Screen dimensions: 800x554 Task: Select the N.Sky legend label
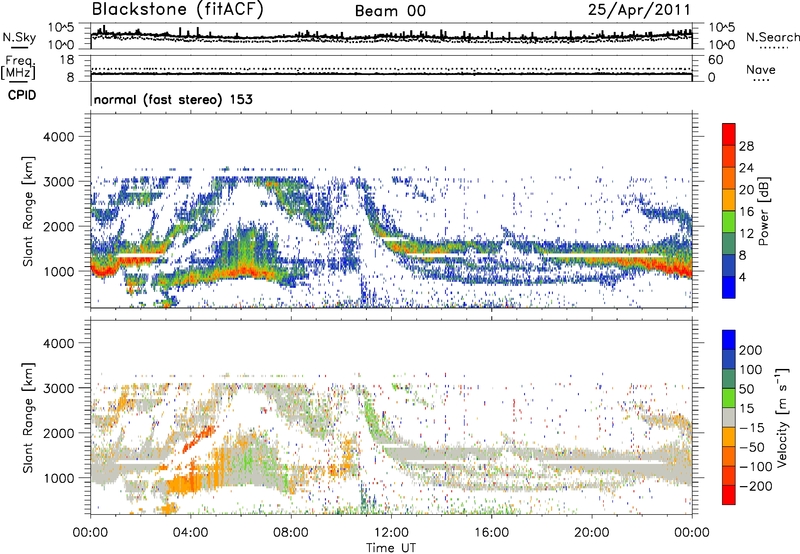[19, 37]
